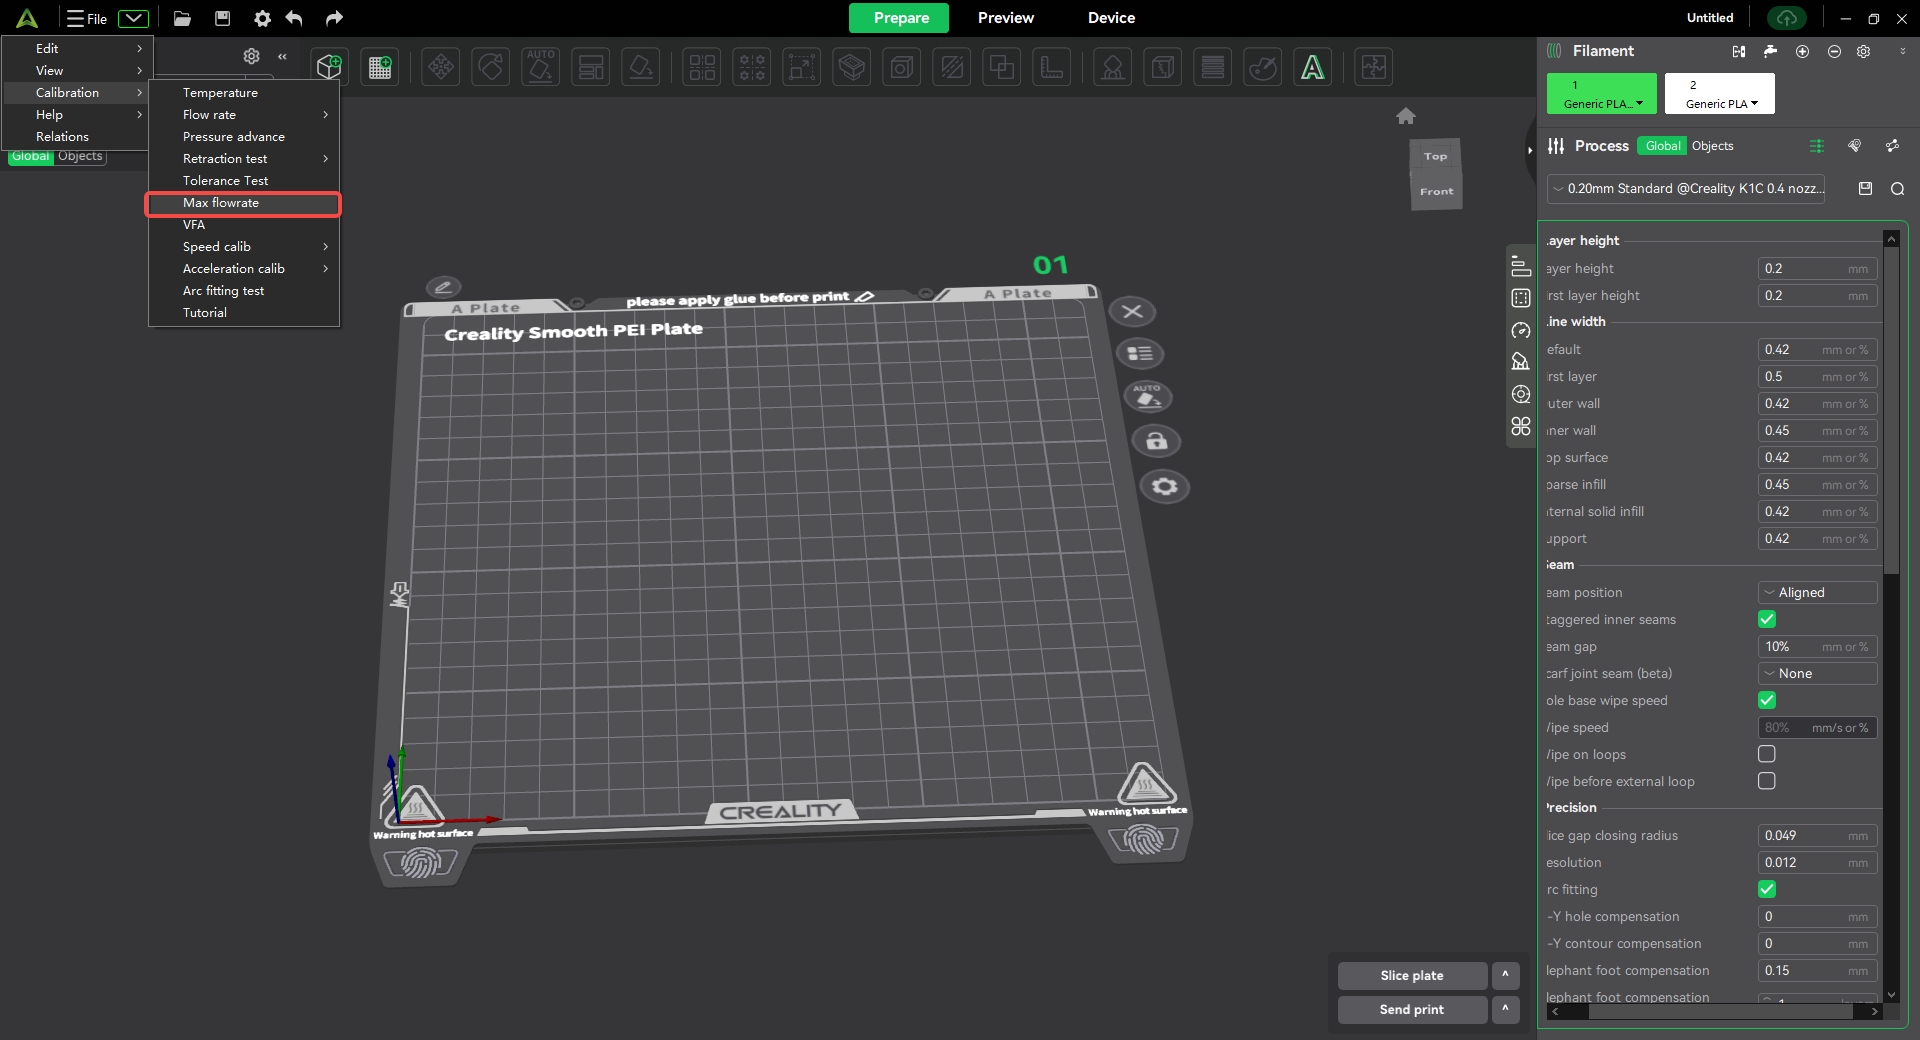Click the Send print button
The height and width of the screenshot is (1040, 1920).
click(x=1411, y=1009)
